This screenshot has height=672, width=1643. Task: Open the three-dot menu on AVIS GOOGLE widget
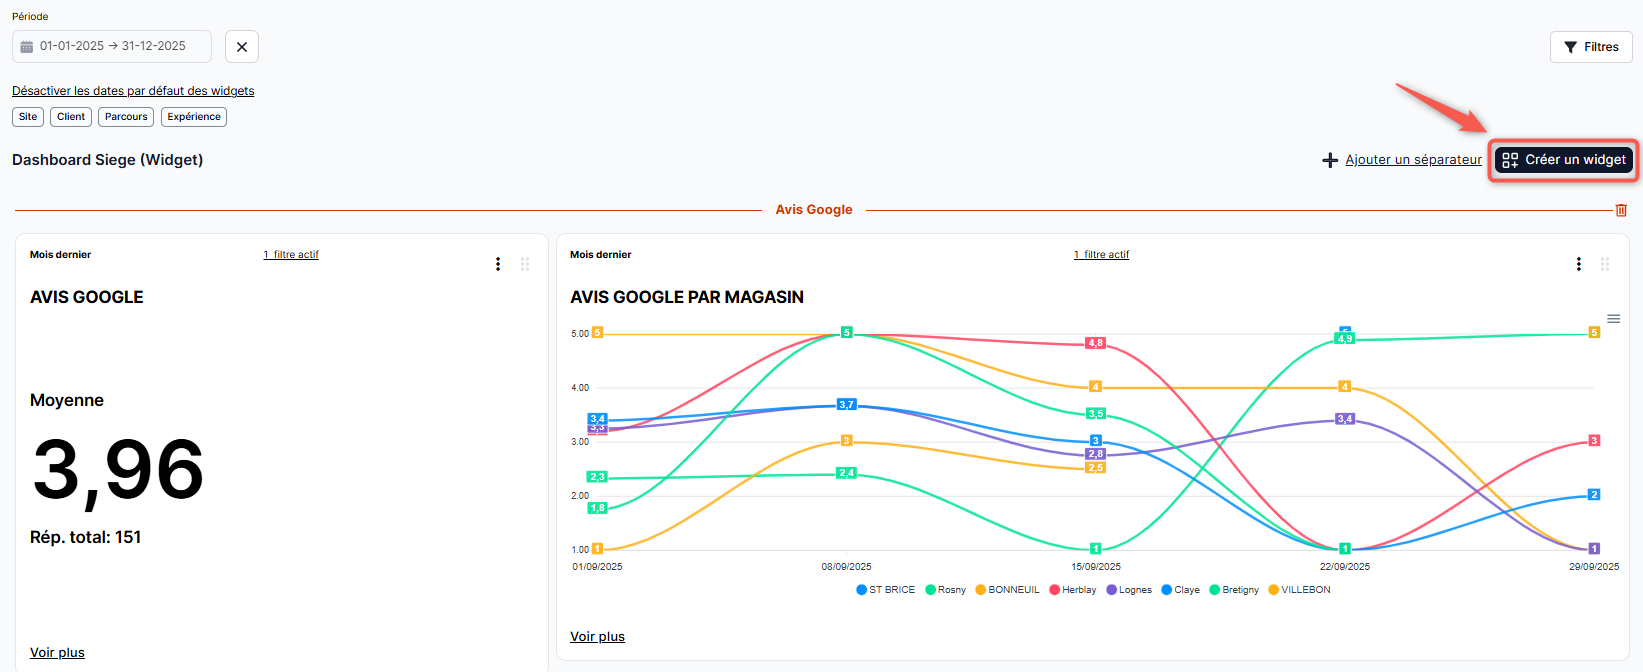point(498,264)
